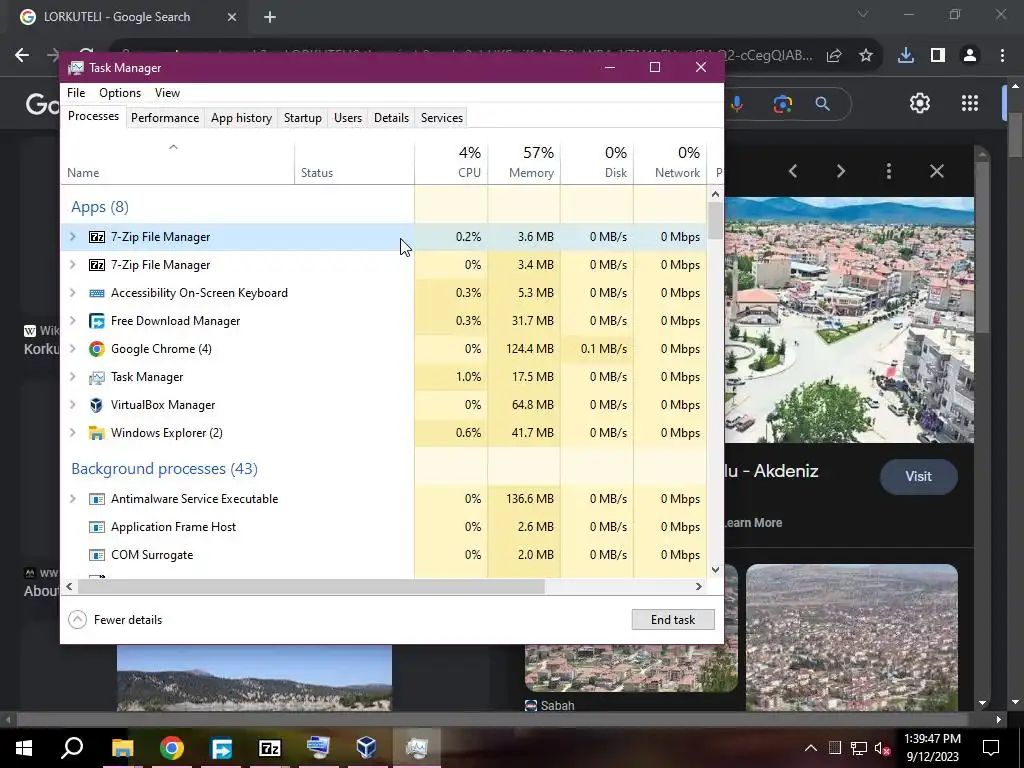The width and height of the screenshot is (1024, 768).
Task: Expand the second 7-Zip File Manager row
Action: point(72,265)
